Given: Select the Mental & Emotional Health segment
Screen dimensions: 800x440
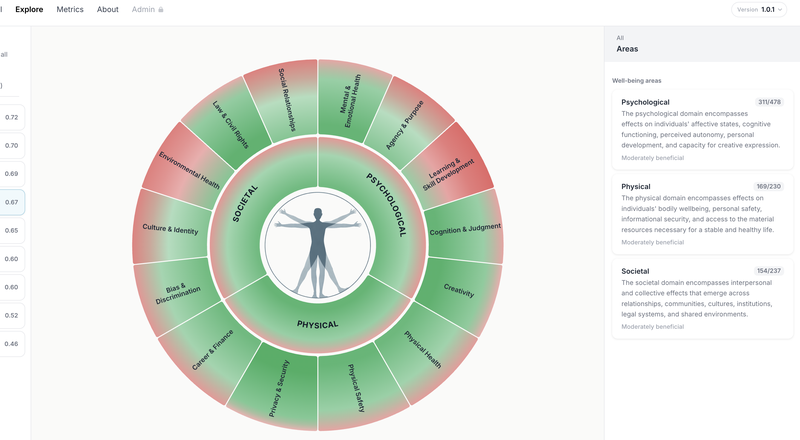Looking at the screenshot, I should [x=349, y=100].
